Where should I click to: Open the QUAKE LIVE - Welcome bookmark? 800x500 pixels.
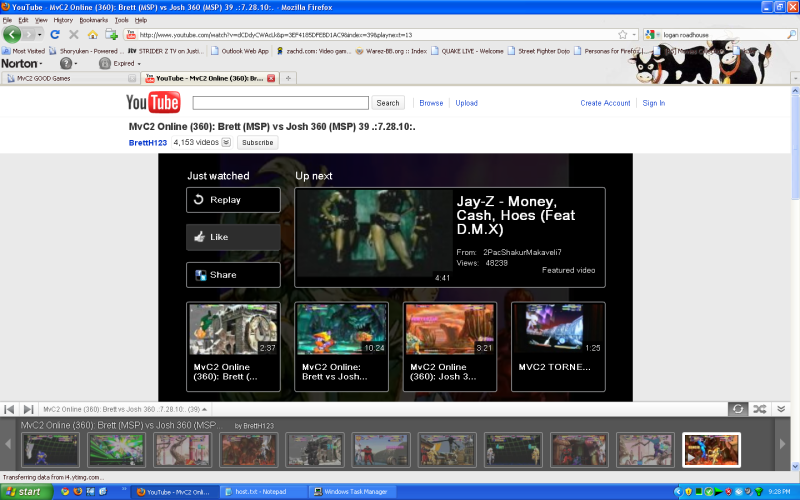point(467,51)
